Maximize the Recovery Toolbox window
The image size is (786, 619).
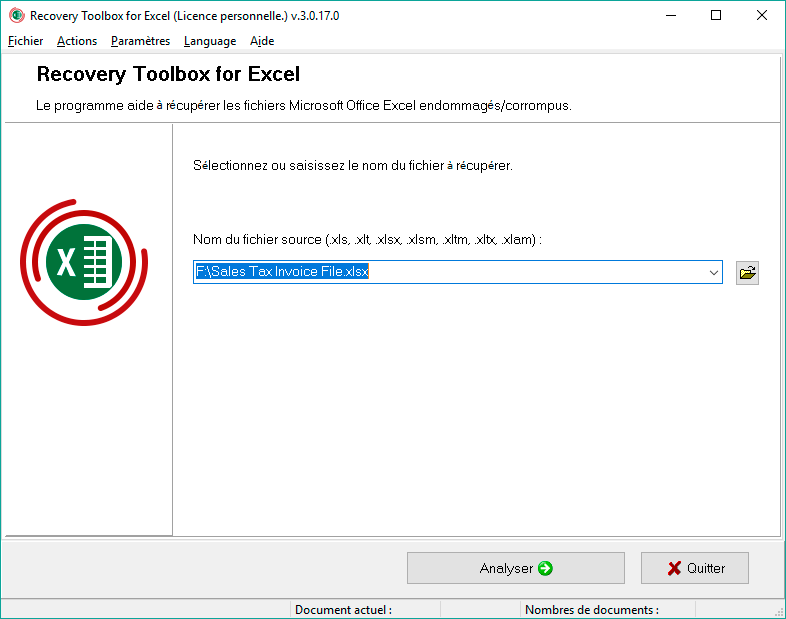(x=716, y=16)
